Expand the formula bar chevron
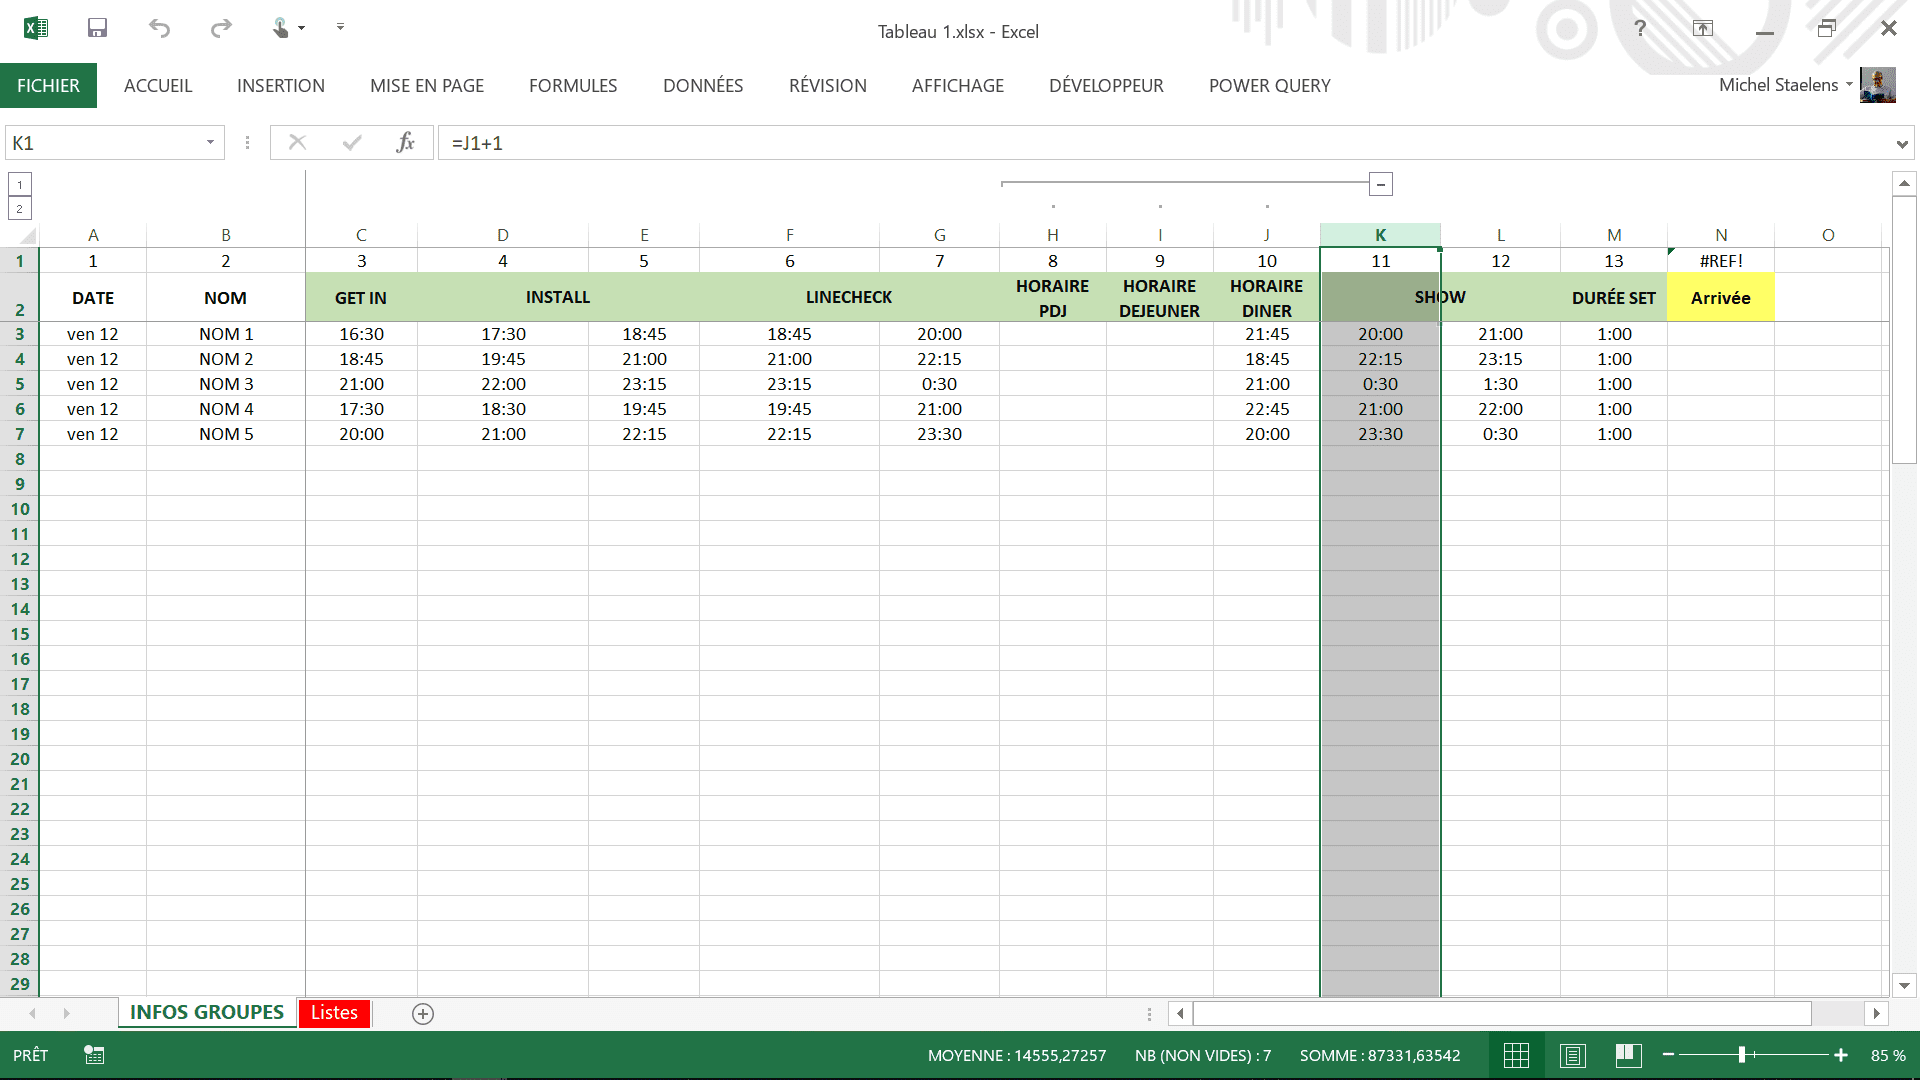1920x1080 pixels. coord(1901,144)
